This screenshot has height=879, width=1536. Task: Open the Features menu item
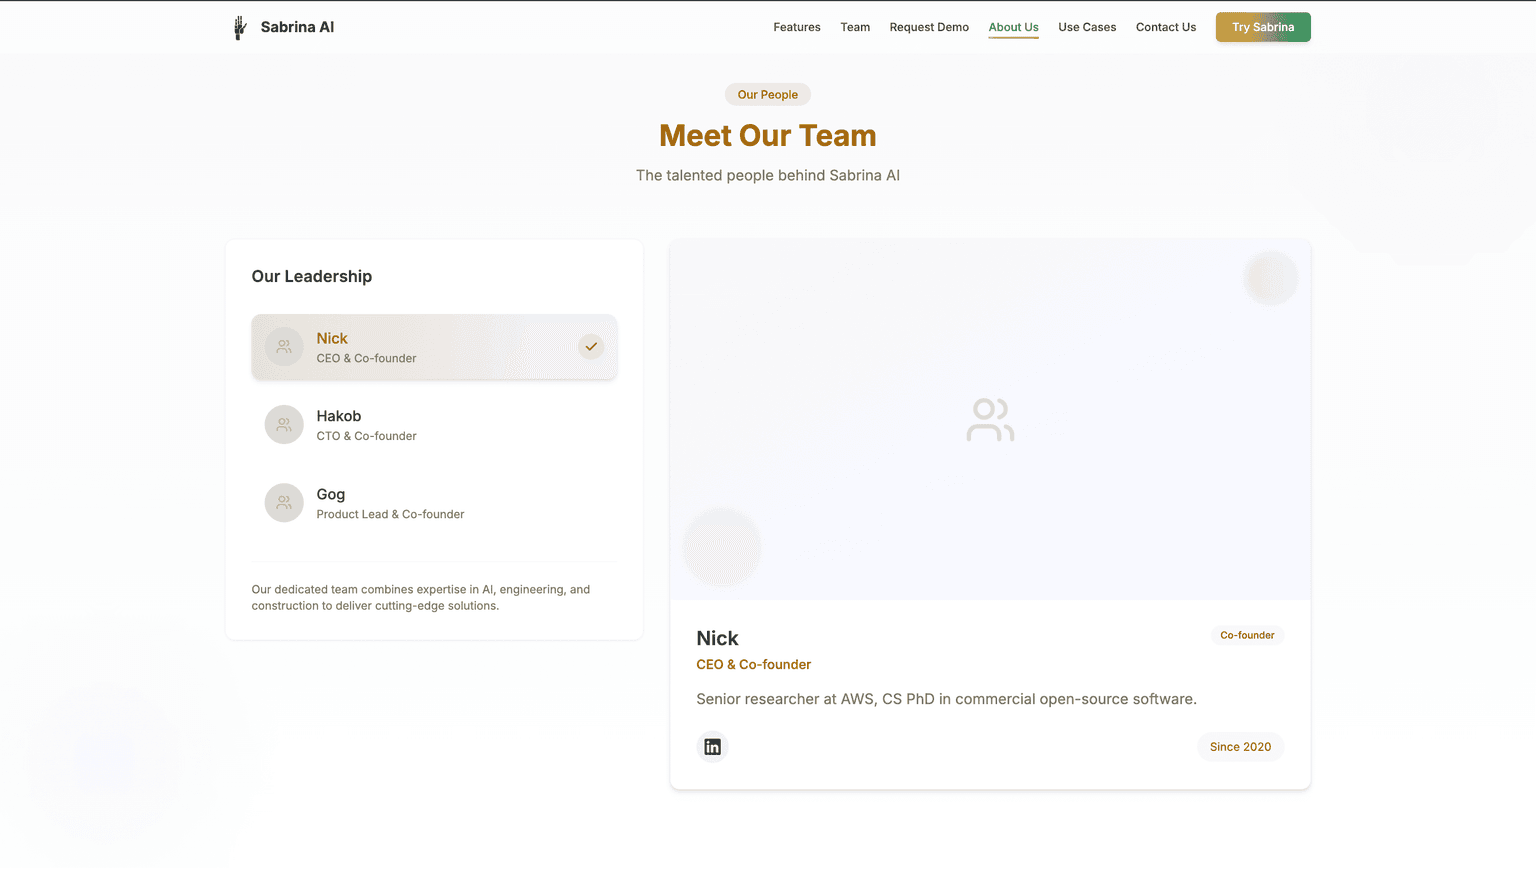tap(797, 27)
